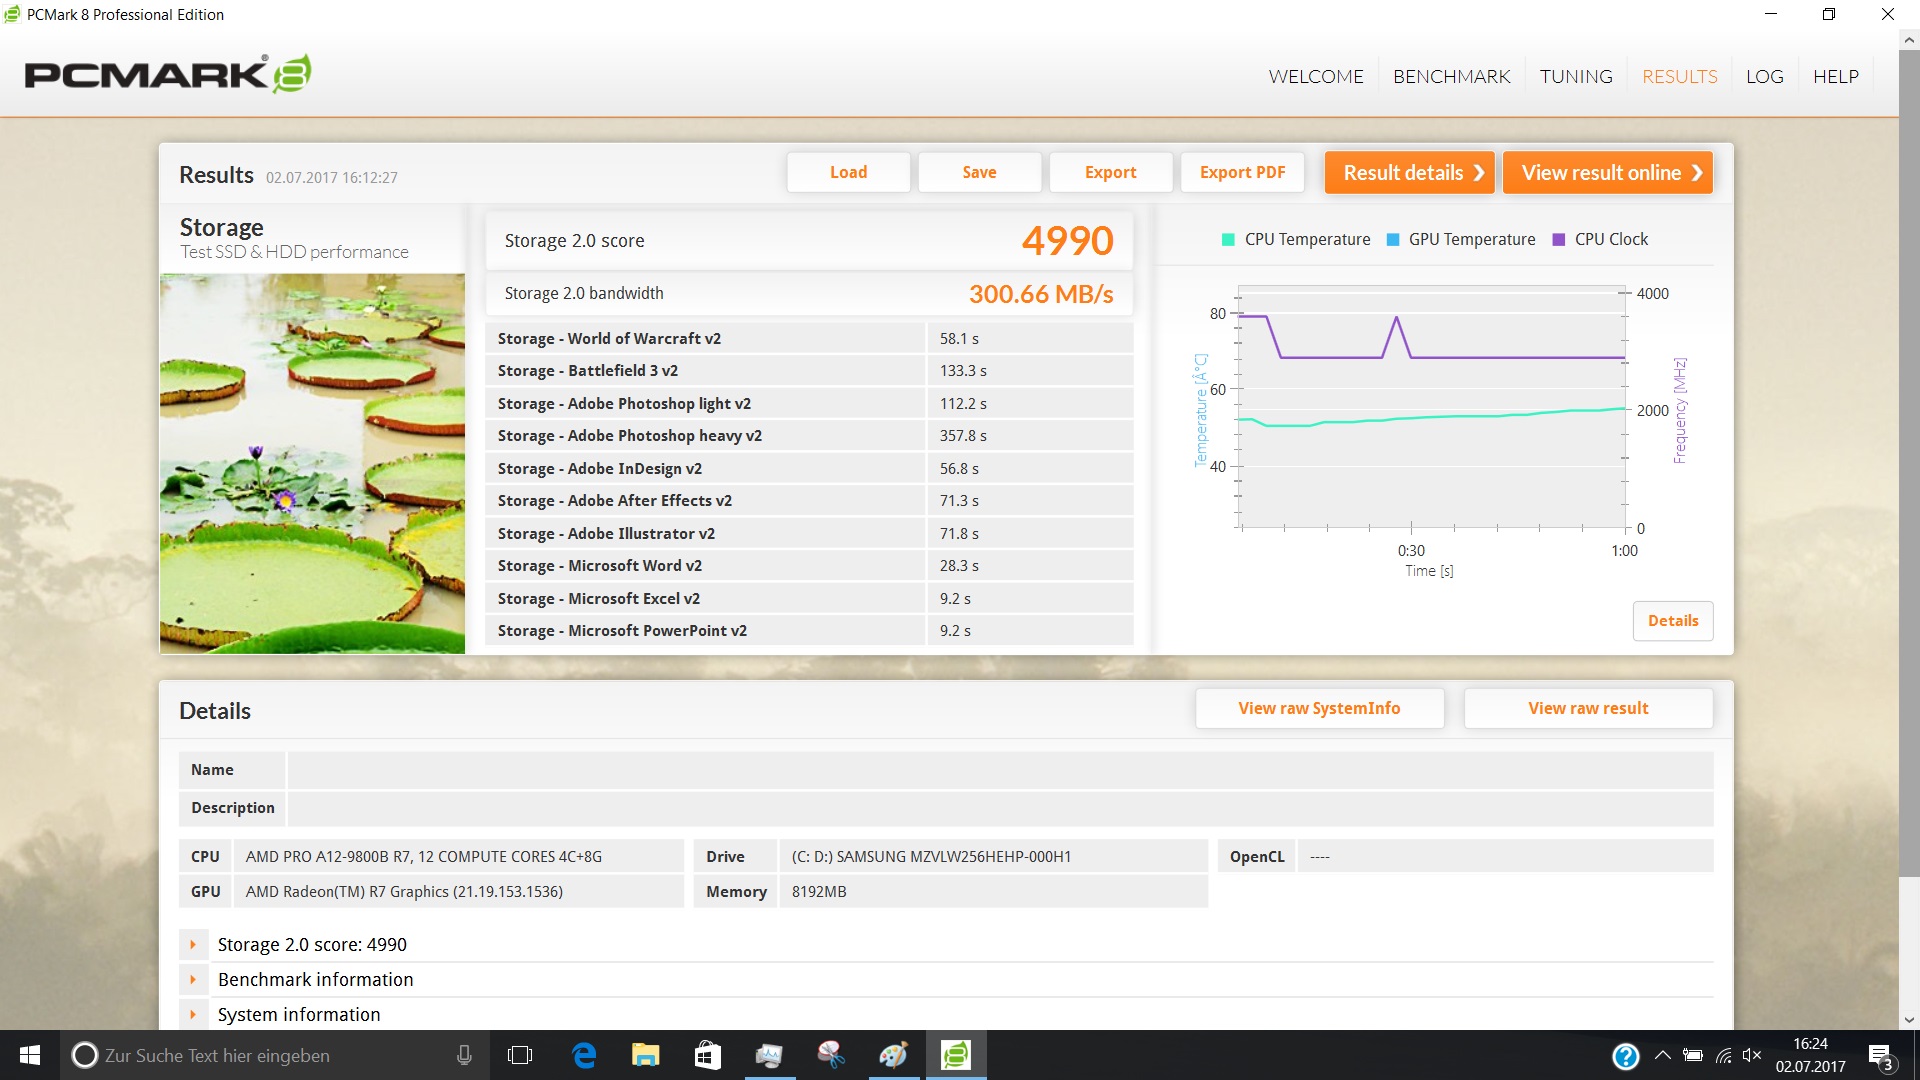Click the vertical scrollbar up arrow
This screenshot has width=1920, height=1080.
(1909, 40)
